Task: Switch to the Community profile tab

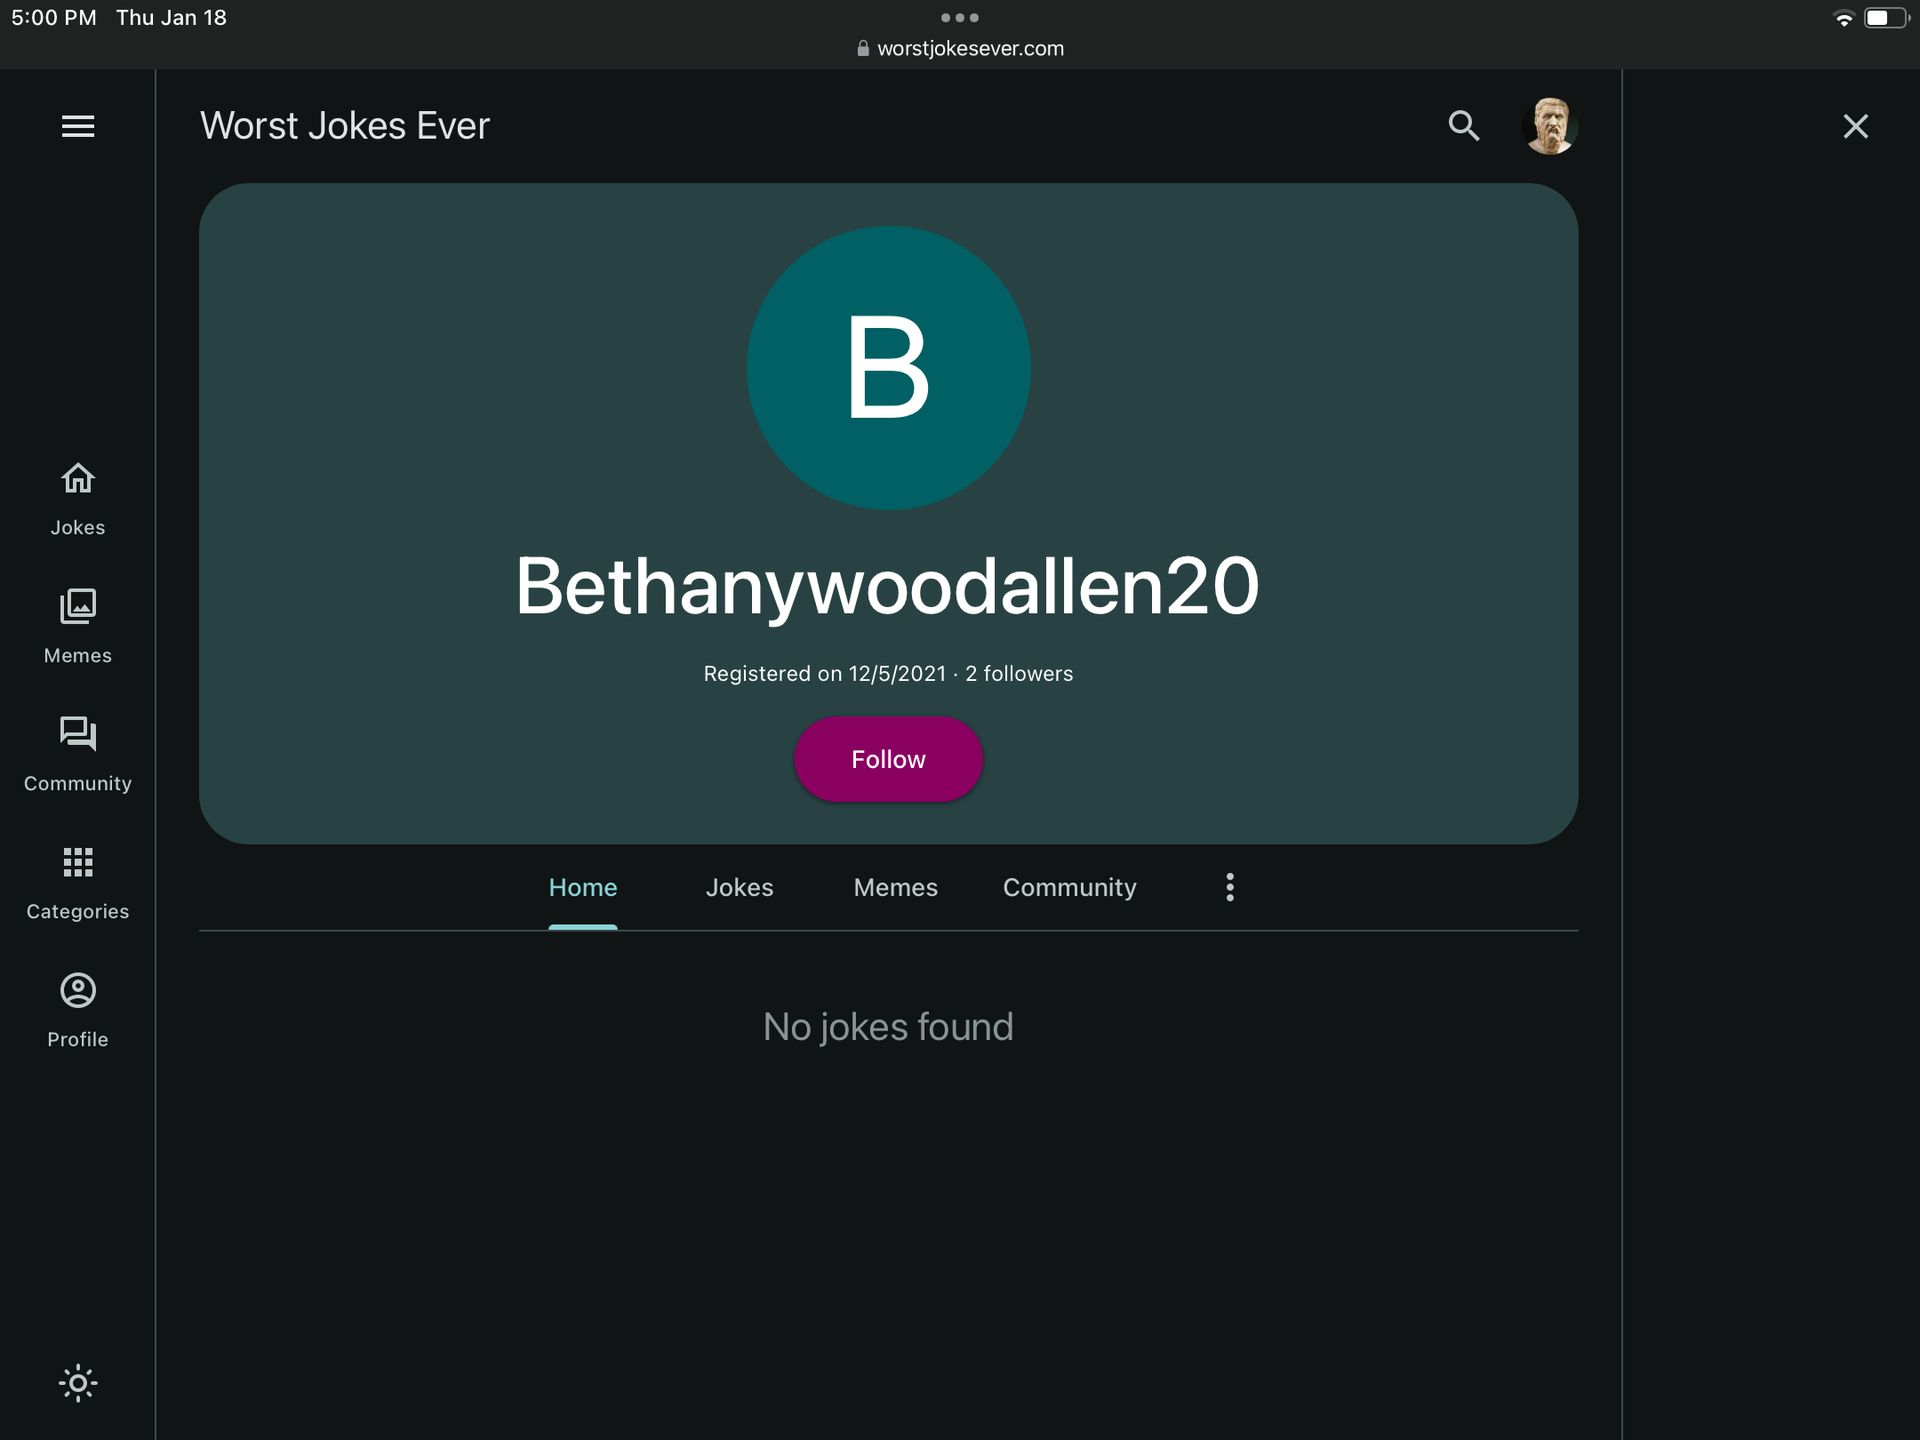Action: click(1069, 888)
